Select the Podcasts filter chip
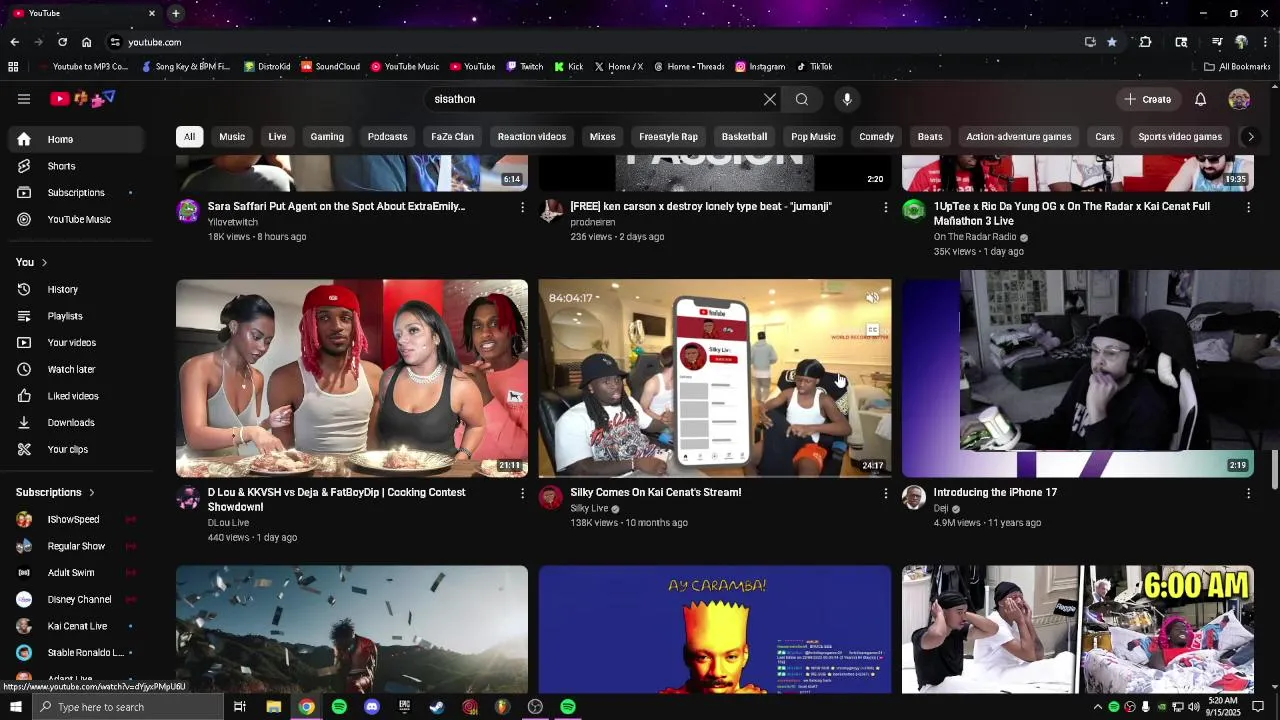 tap(387, 136)
